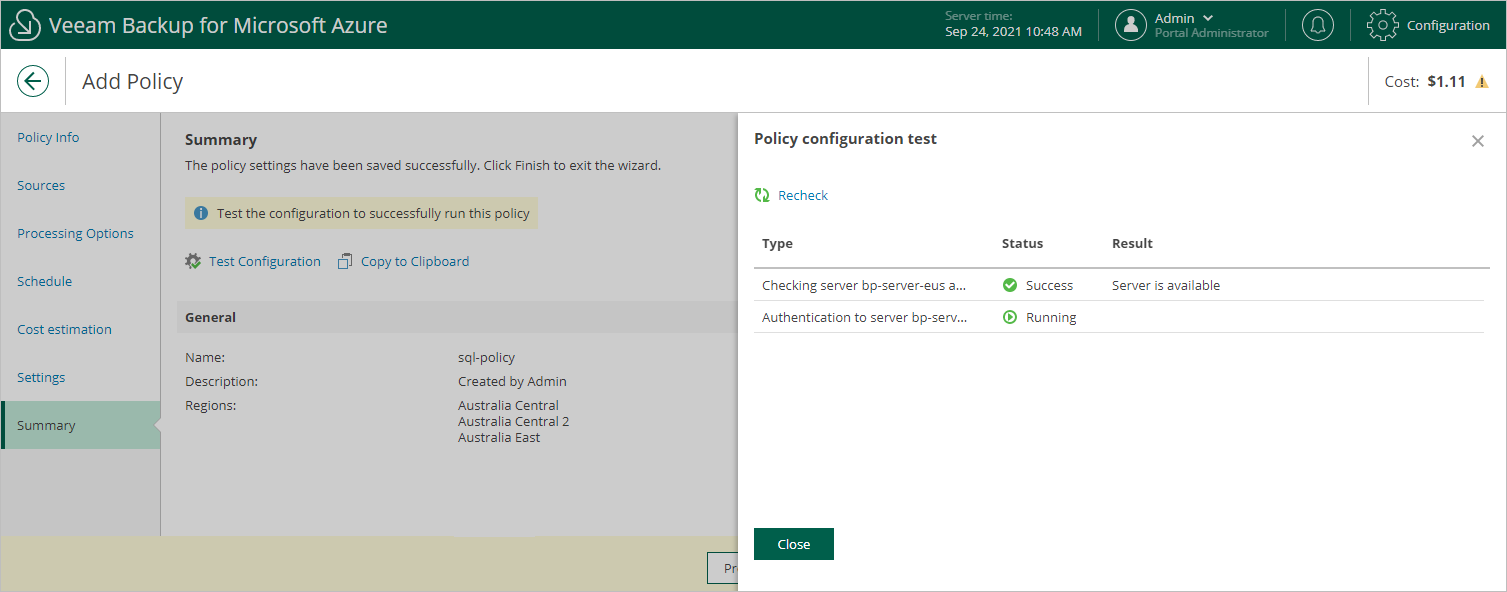The image size is (1507, 592).
Task: Open the notifications bell
Action: click(x=1318, y=25)
